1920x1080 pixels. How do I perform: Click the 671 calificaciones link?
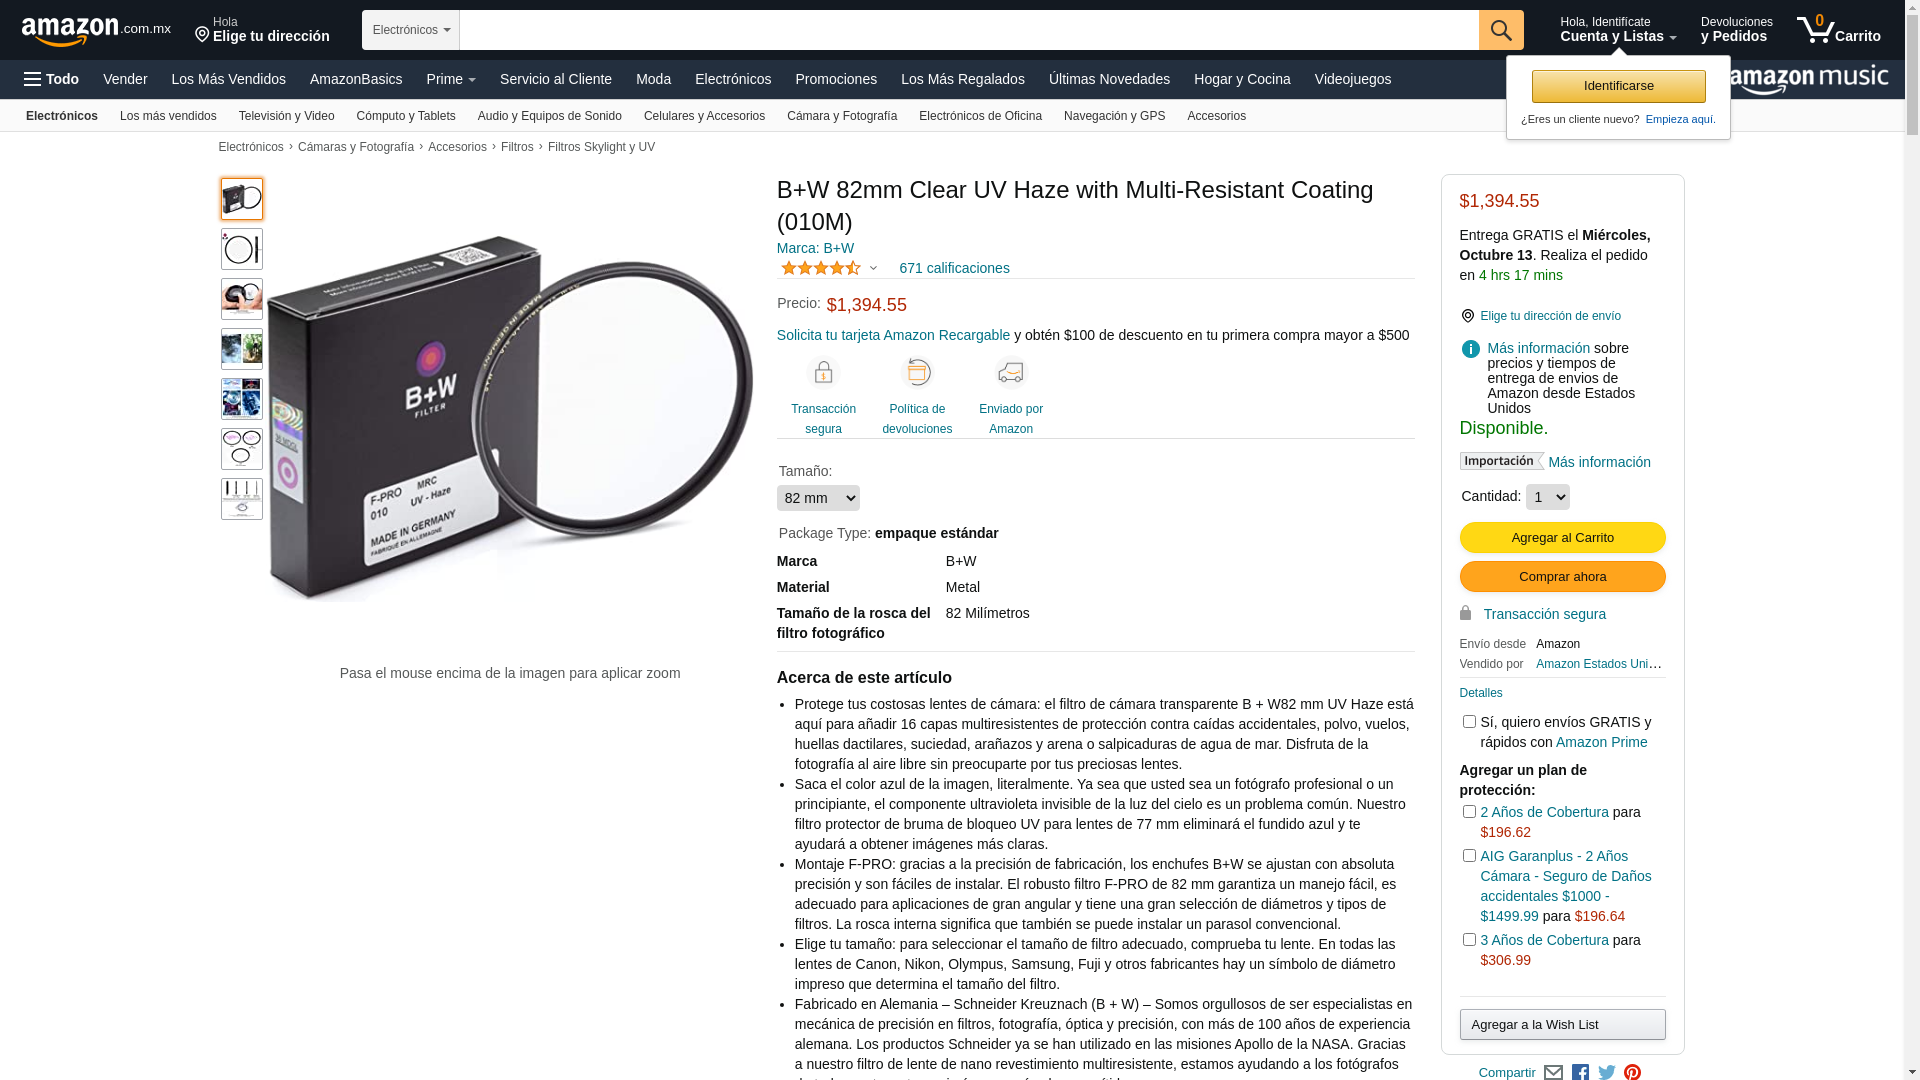(x=954, y=268)
